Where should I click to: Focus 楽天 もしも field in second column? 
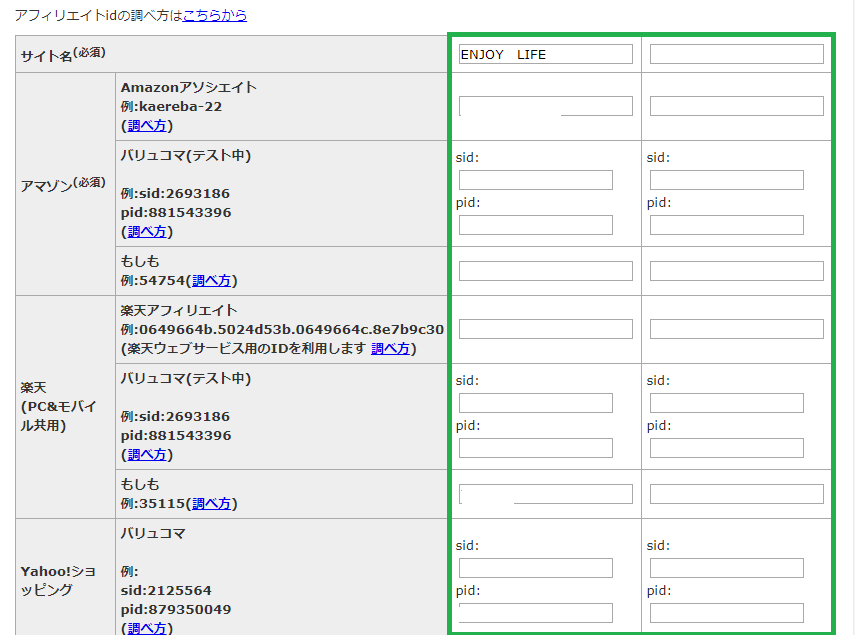(x=737, y=494)
